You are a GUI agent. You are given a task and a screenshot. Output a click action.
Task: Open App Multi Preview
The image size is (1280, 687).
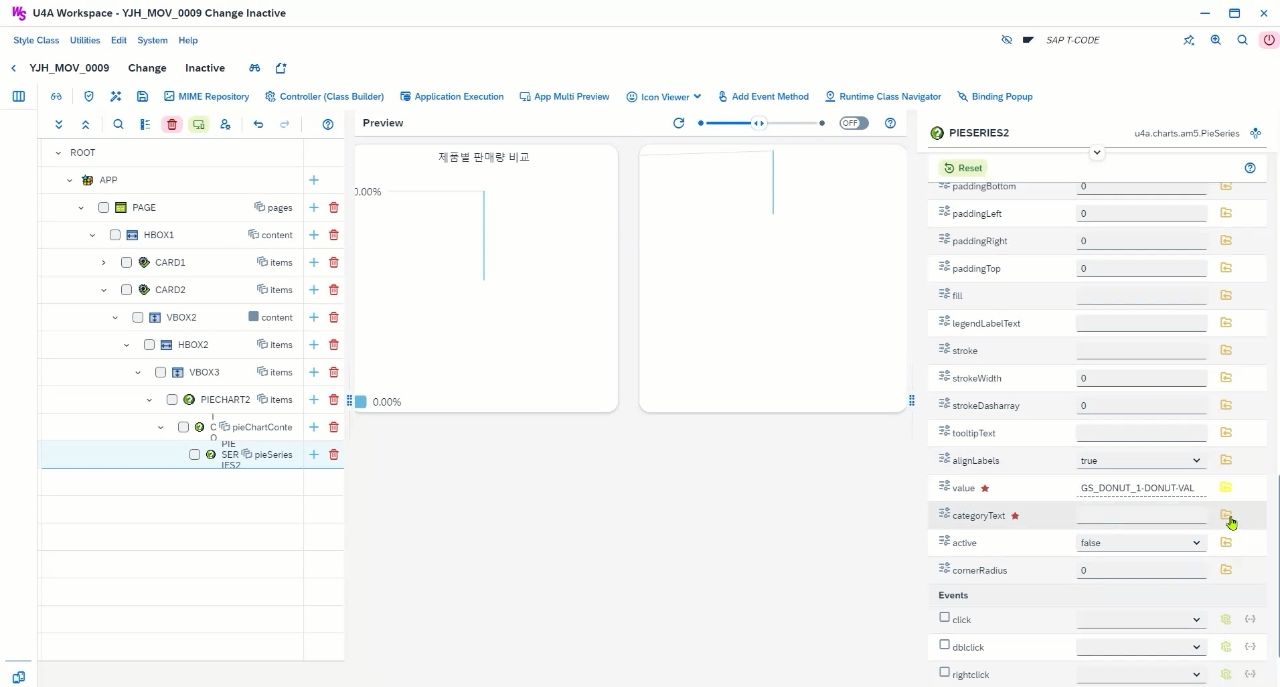click(x=564, y=97)
